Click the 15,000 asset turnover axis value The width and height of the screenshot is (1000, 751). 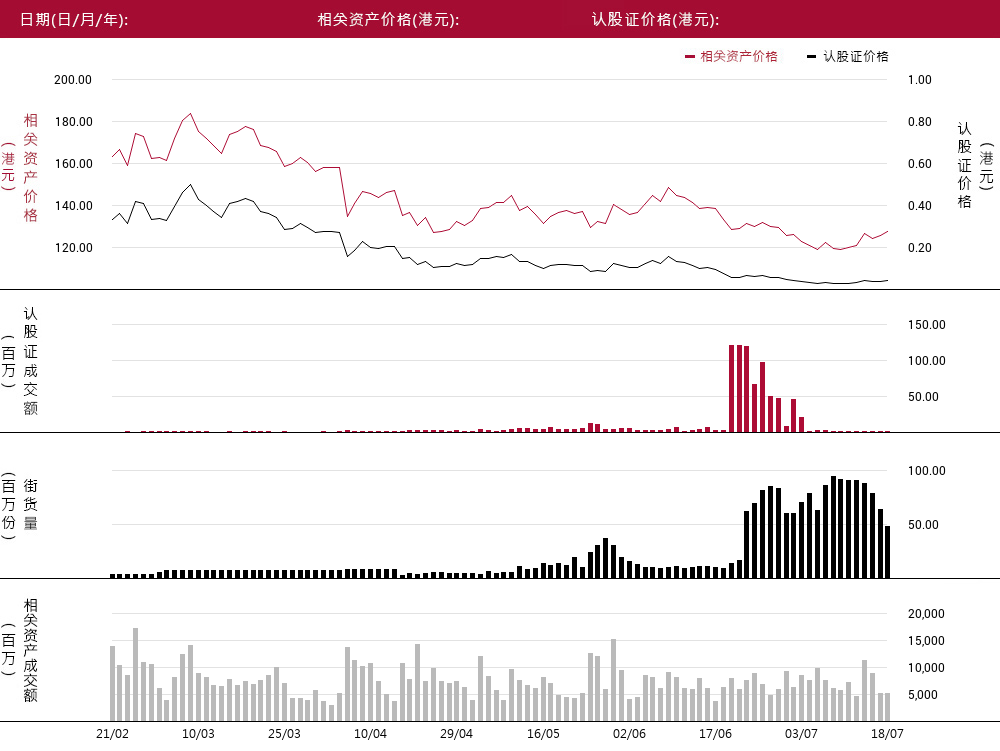926,641
